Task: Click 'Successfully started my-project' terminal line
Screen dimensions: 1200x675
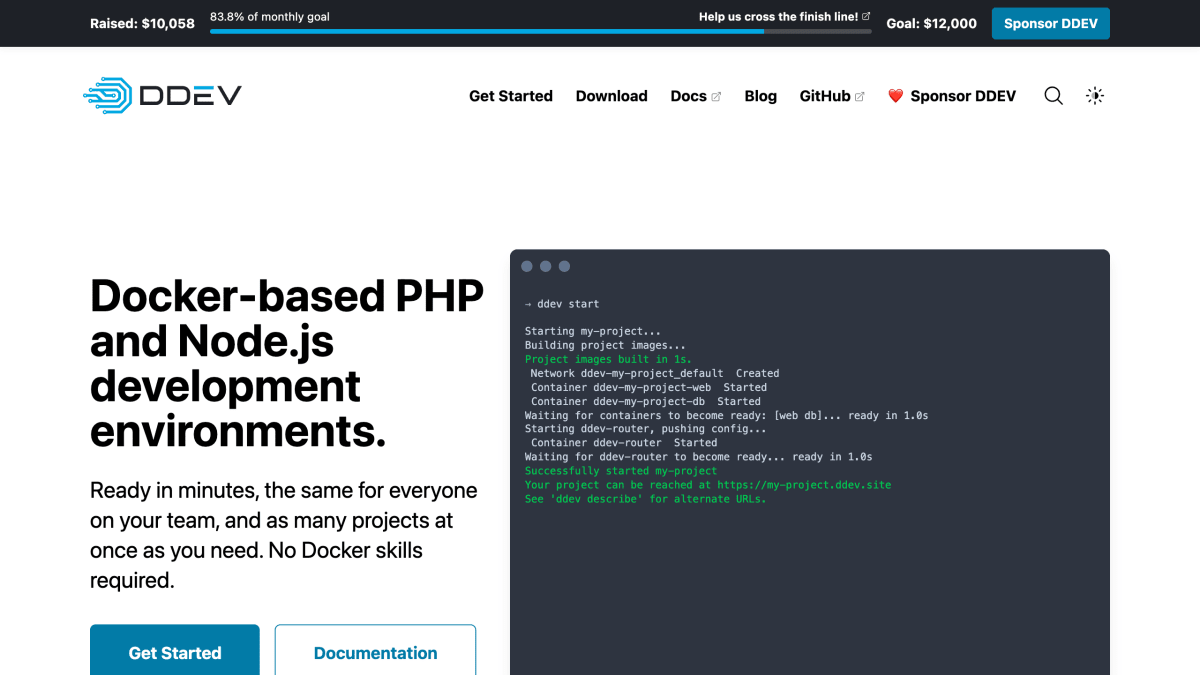Action: (621, 471)
